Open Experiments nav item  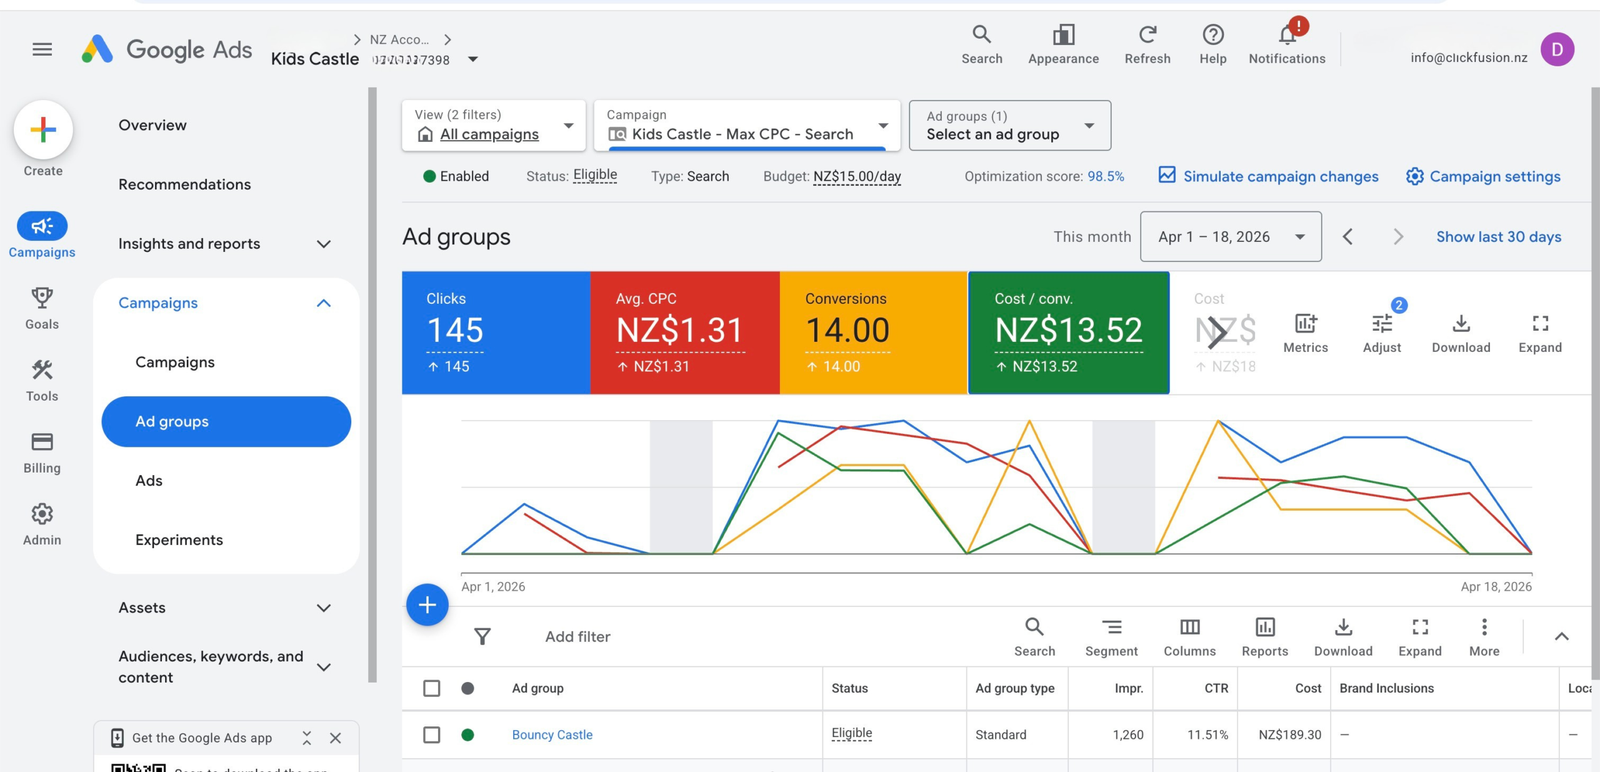tap(179, 540)
